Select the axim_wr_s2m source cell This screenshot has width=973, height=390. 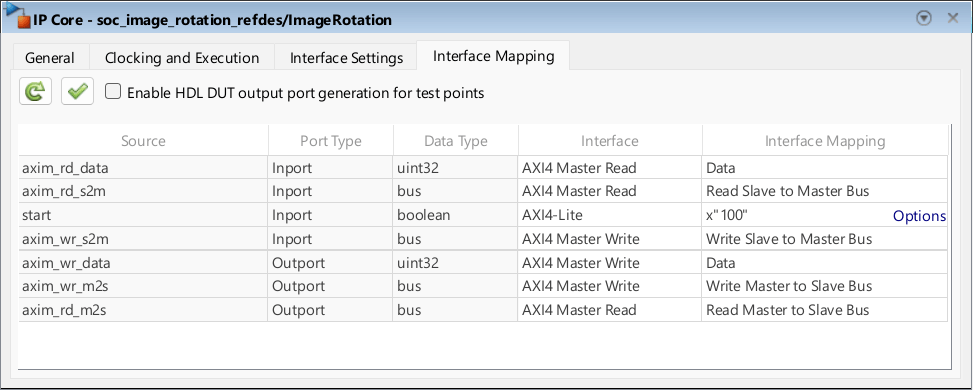(143, 239)
